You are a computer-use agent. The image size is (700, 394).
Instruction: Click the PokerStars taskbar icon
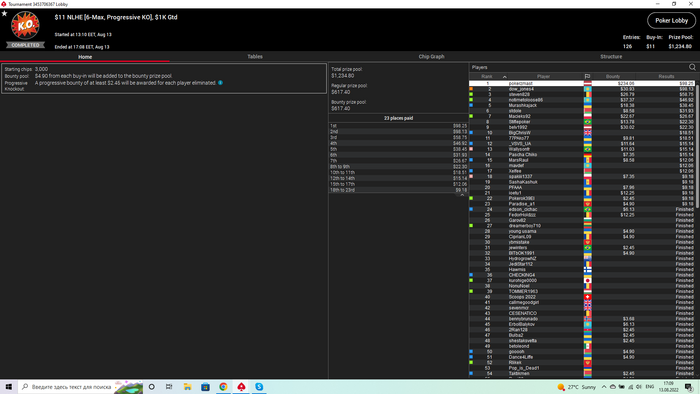point(241,387)
